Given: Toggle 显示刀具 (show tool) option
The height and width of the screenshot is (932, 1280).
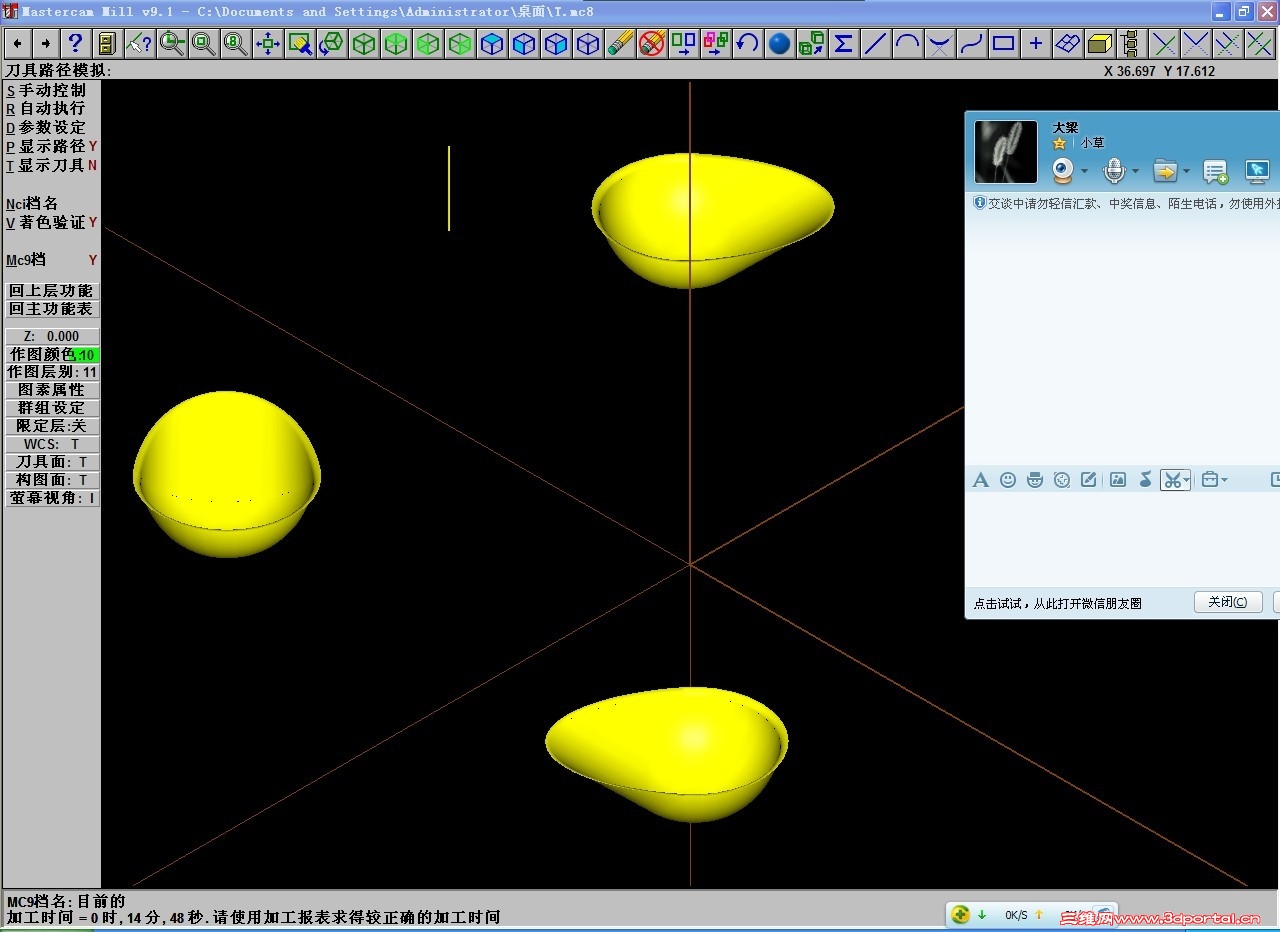Looking at the screenshot, I should [x=52, y=165].
